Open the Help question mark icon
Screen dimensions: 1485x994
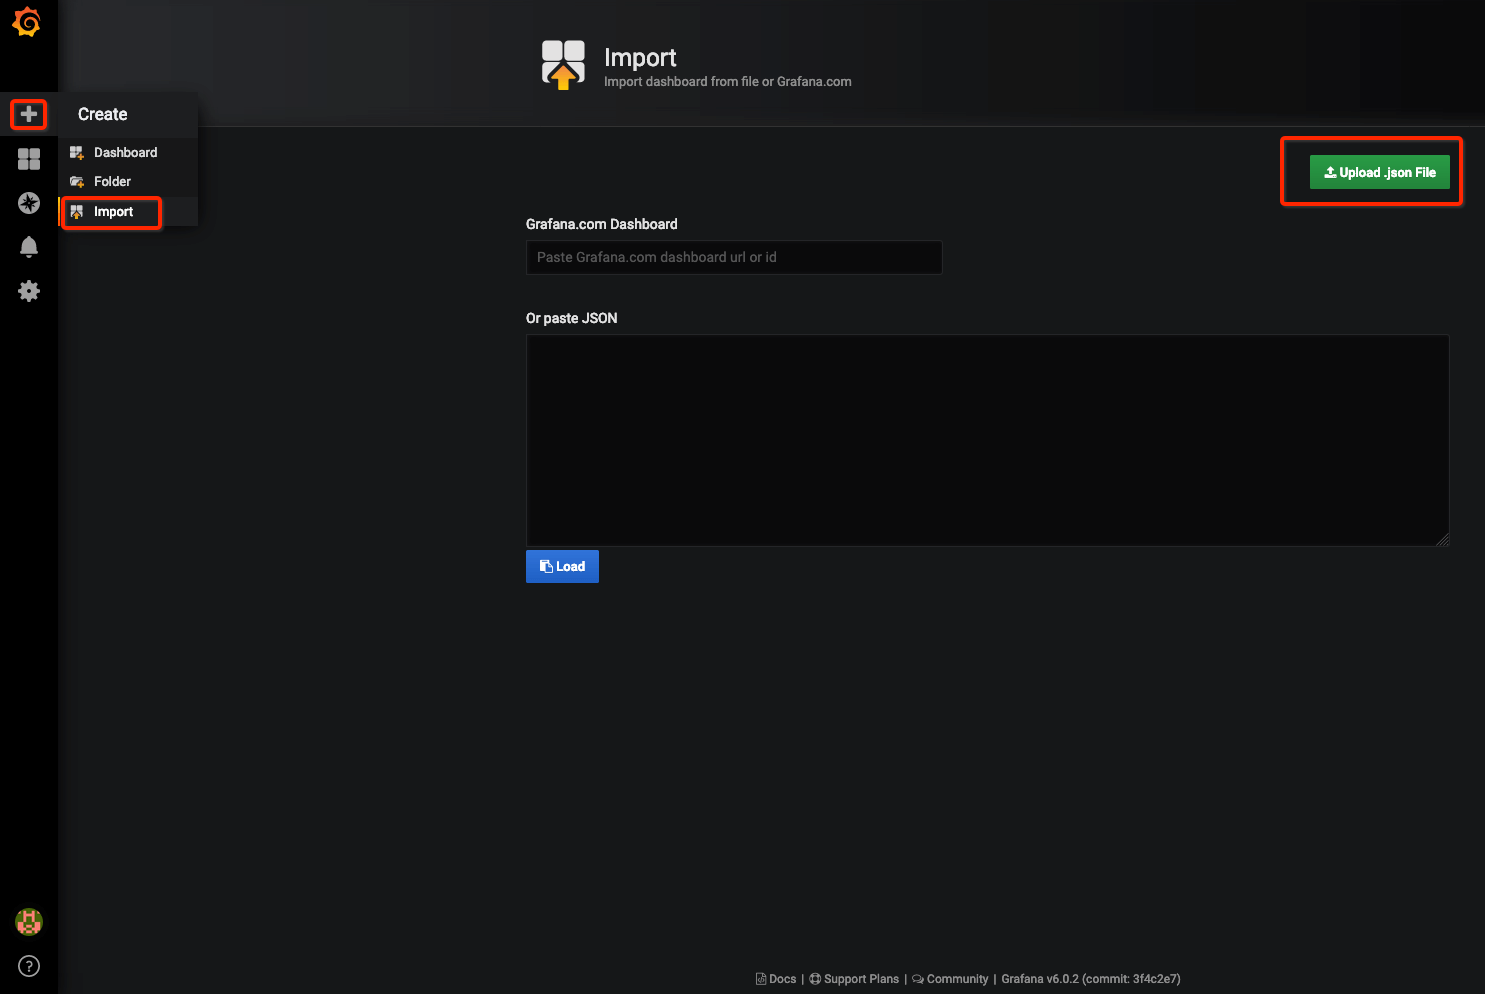pyautogui.click(x=29, y=966)
